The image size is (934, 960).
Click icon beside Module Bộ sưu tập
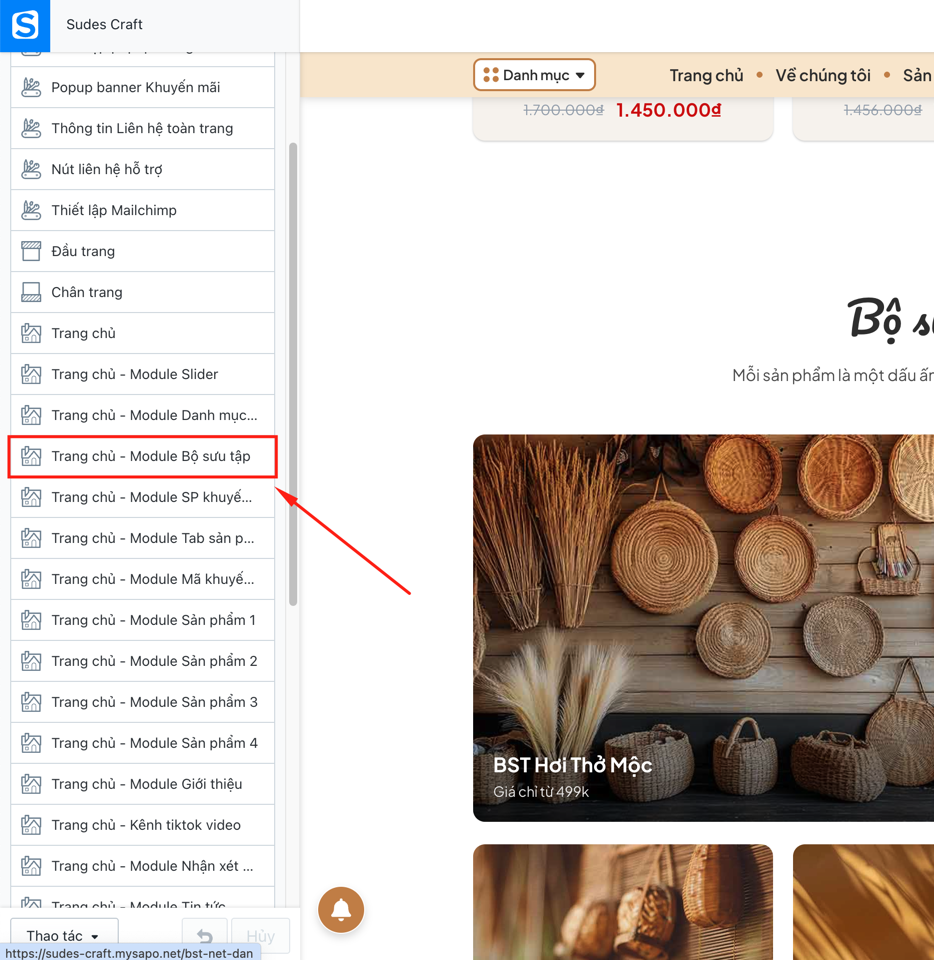point(31,457)
